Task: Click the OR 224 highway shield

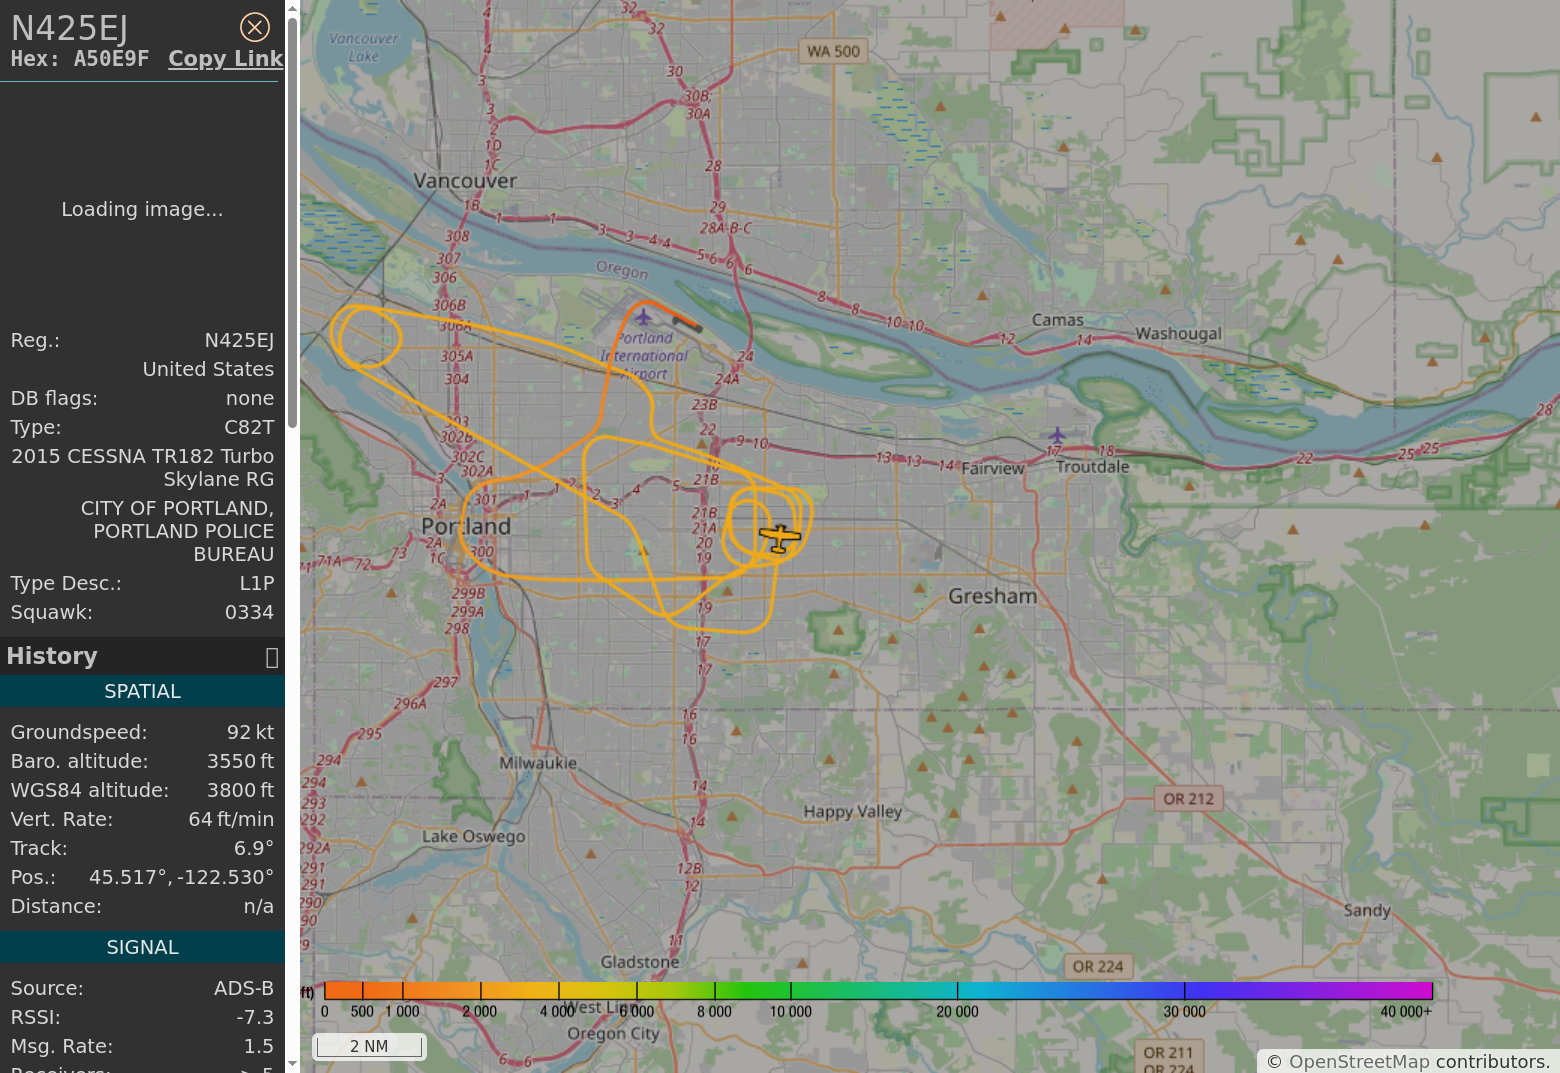Action: click(x=1097, y=967)
